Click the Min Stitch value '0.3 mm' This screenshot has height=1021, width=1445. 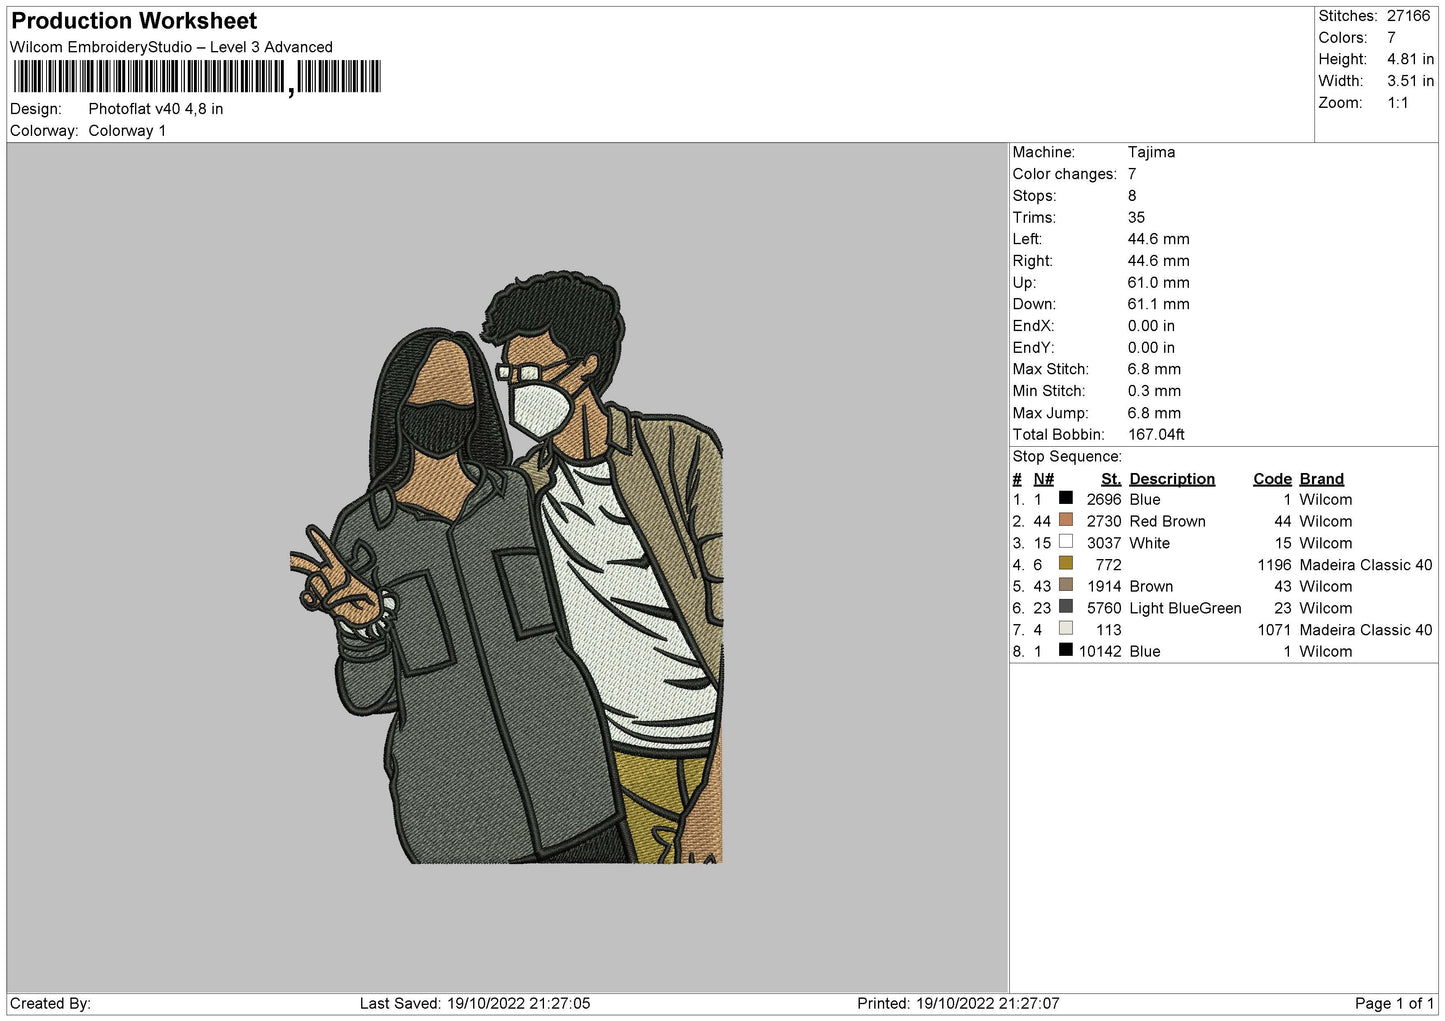[x=1154, y=391]
